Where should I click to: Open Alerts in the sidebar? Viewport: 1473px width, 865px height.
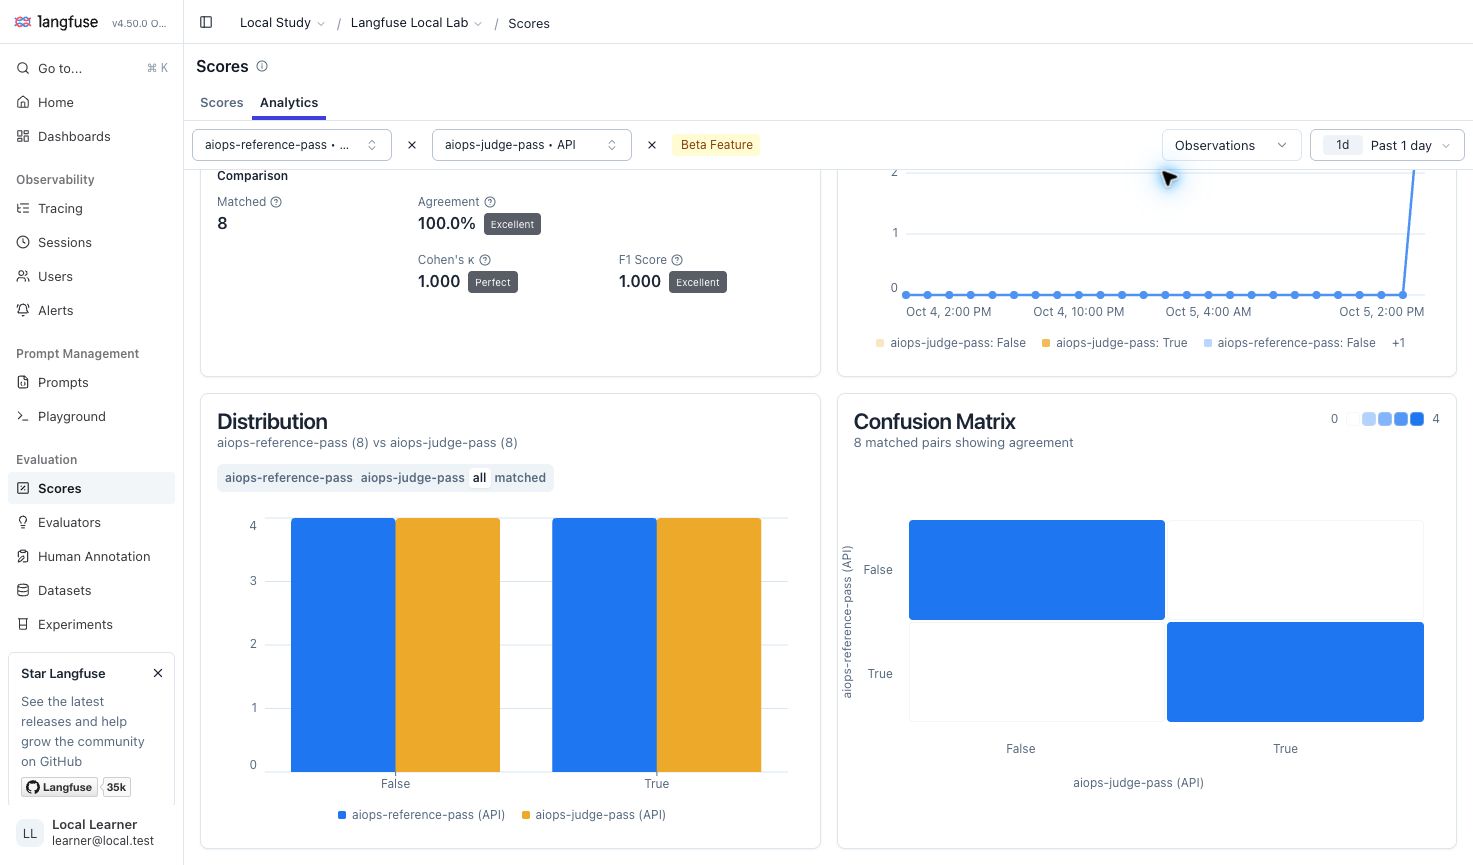tap(92, 310)
